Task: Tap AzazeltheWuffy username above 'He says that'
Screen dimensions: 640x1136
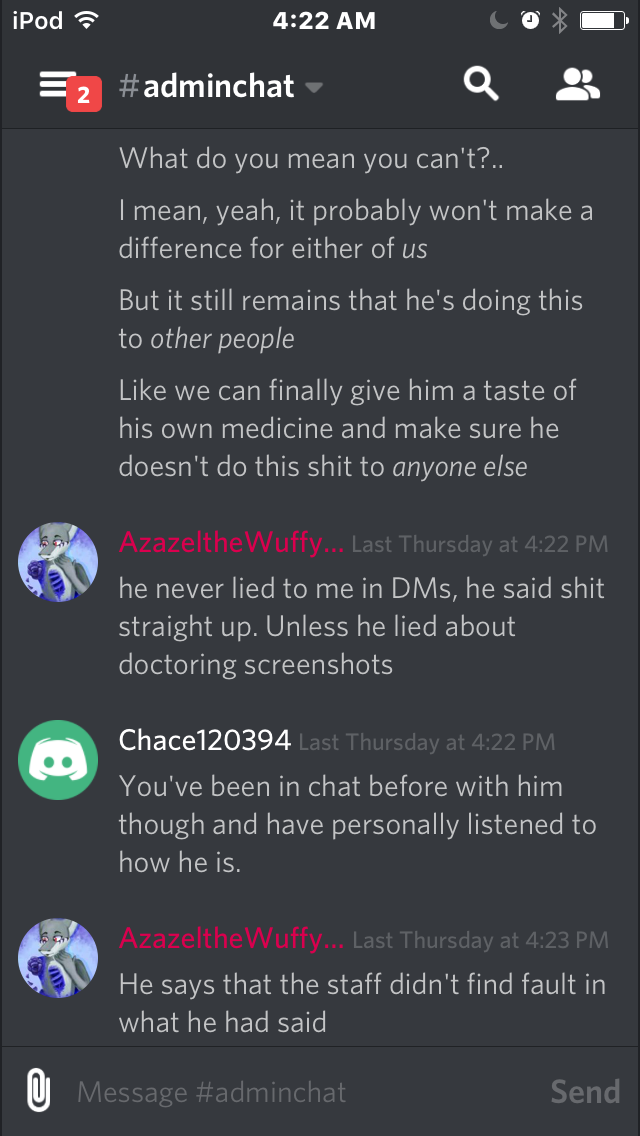Action: 231,938
